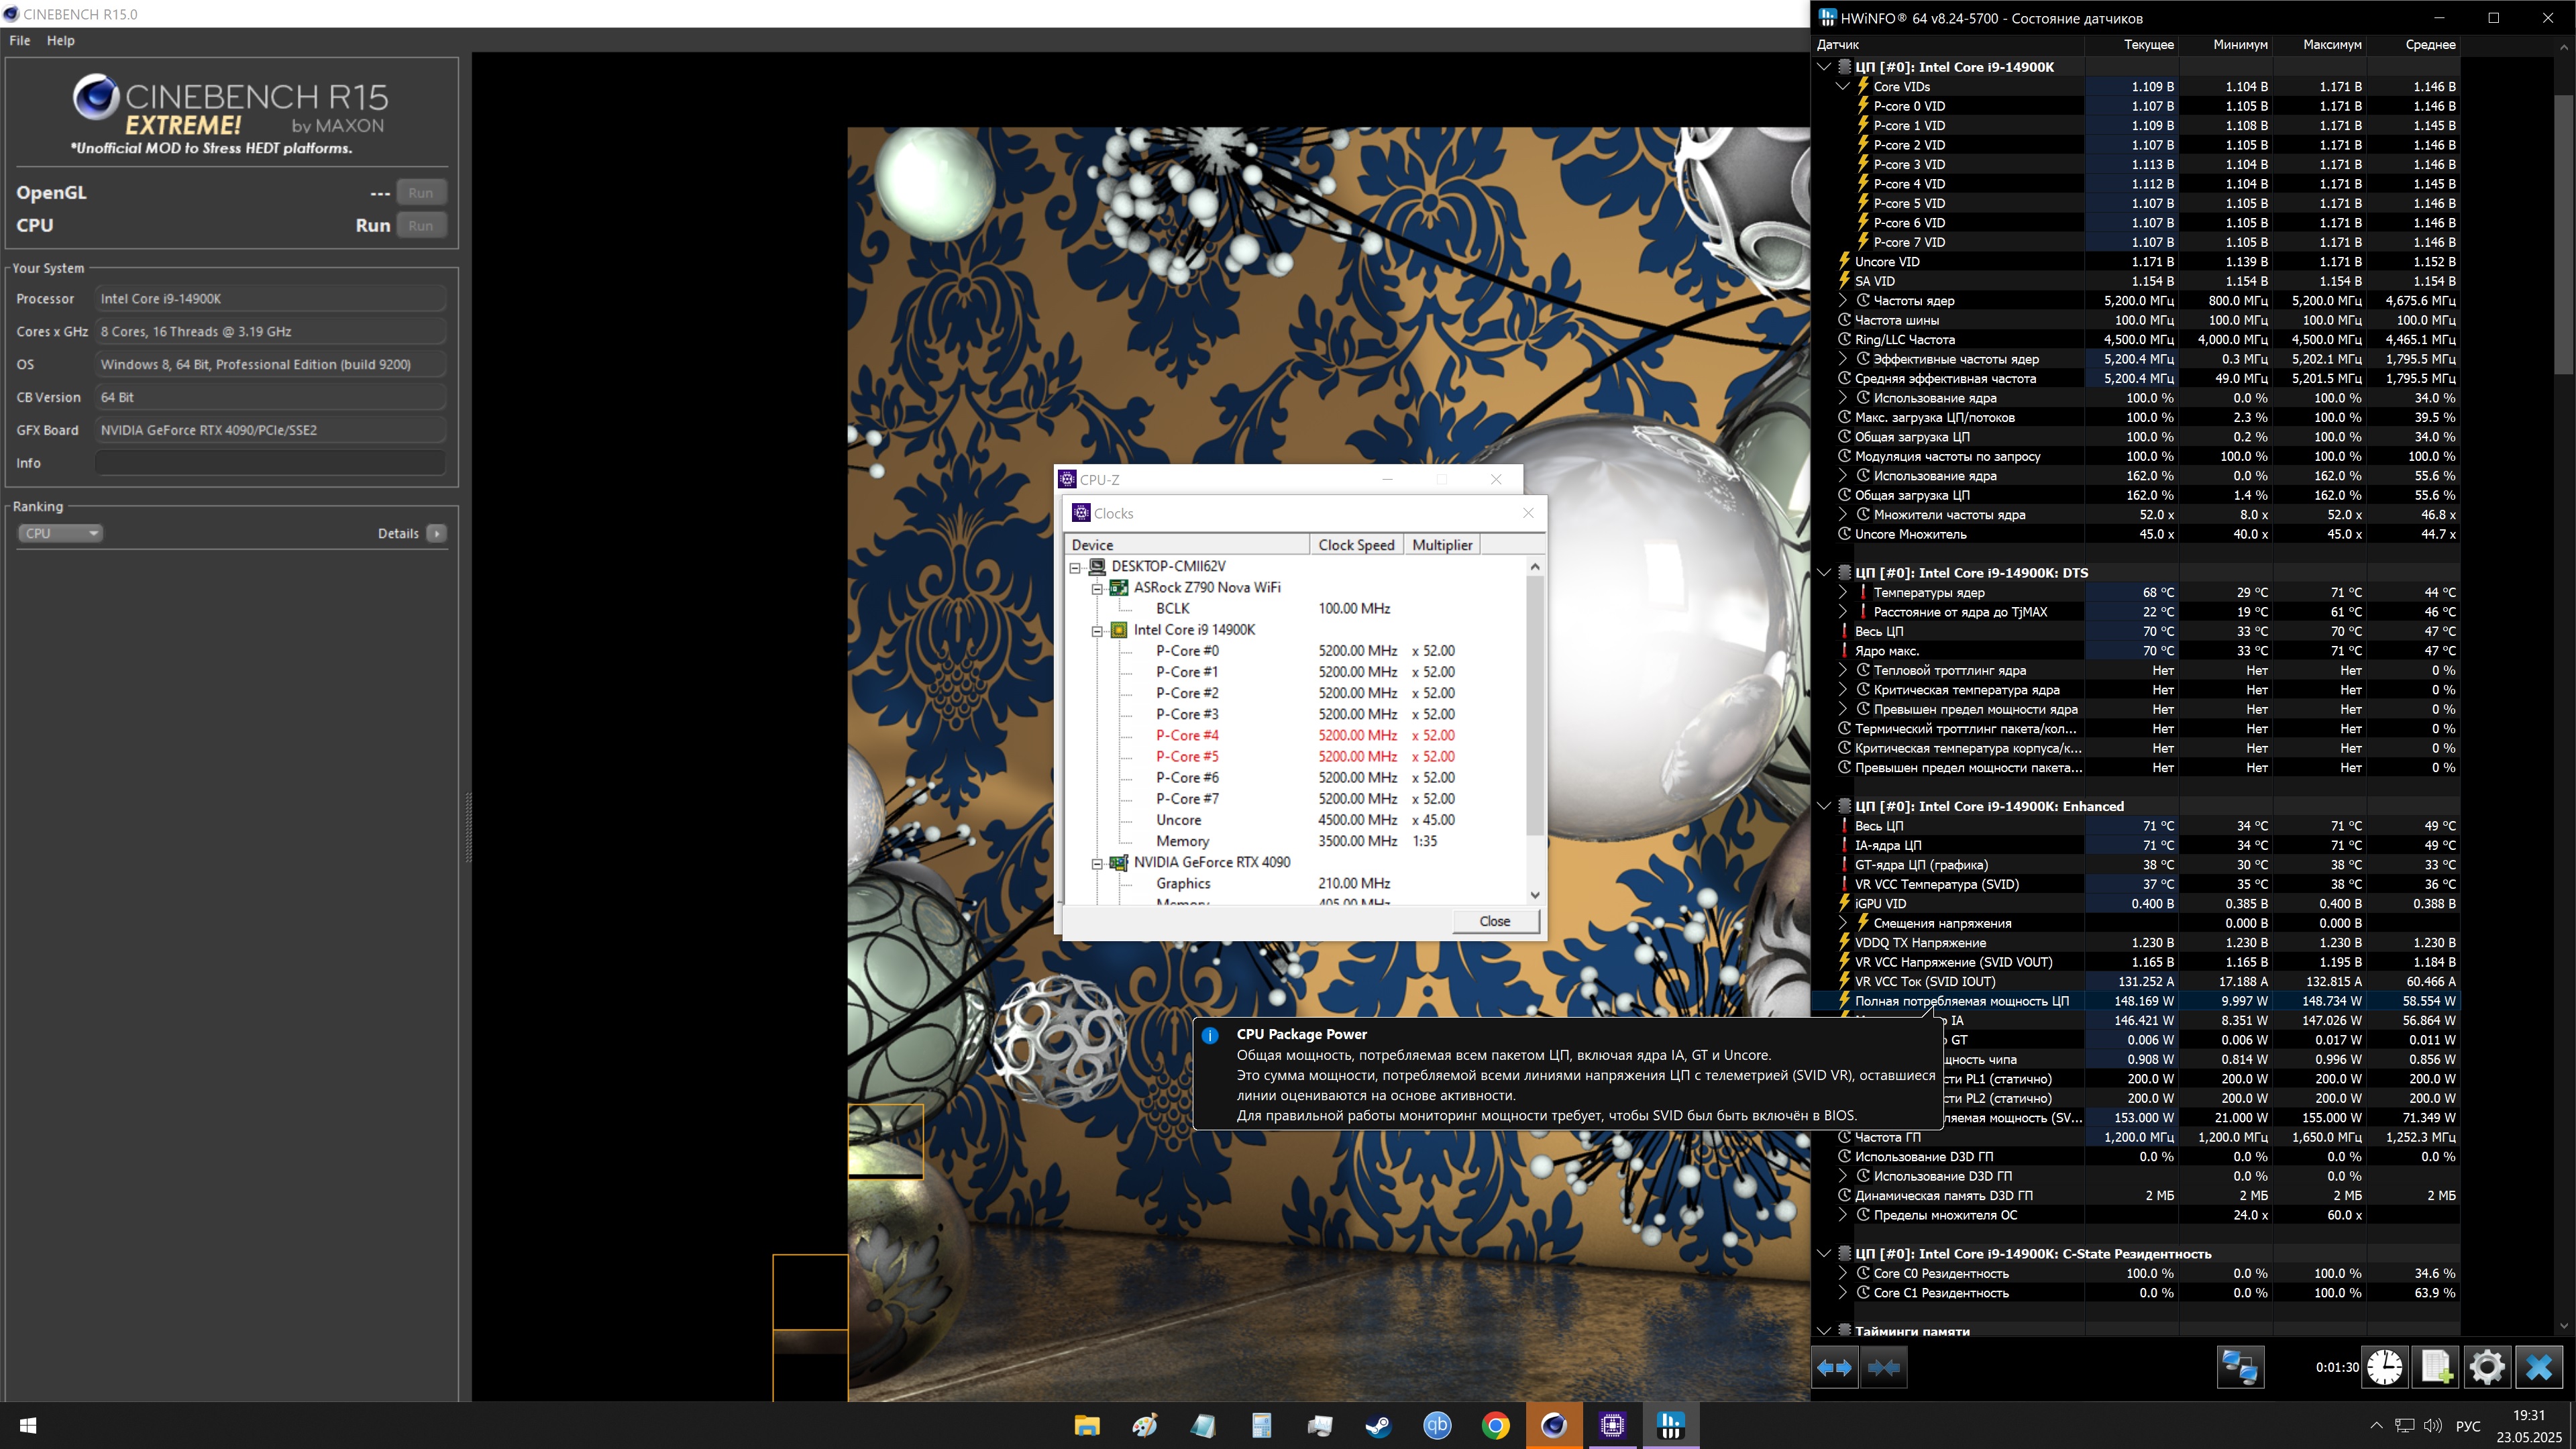The width and height of the screenshot is (2576, 1449).
Task: Open Ranking Details arrow button
Action: point(437,533)
